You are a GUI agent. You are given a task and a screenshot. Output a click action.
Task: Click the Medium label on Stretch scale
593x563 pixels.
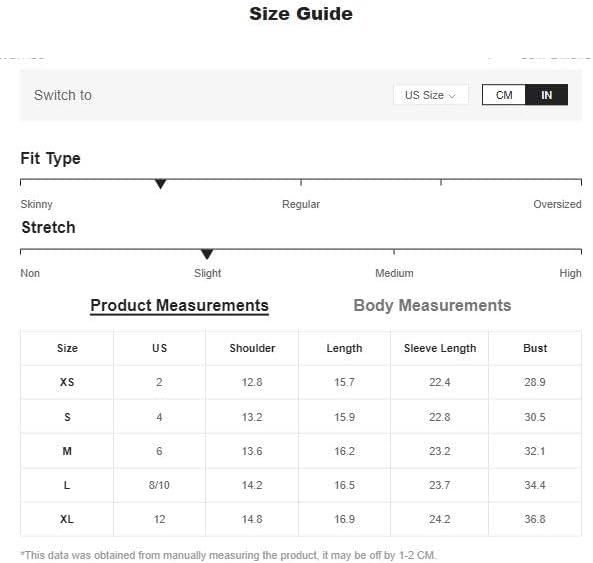point(394,273)
